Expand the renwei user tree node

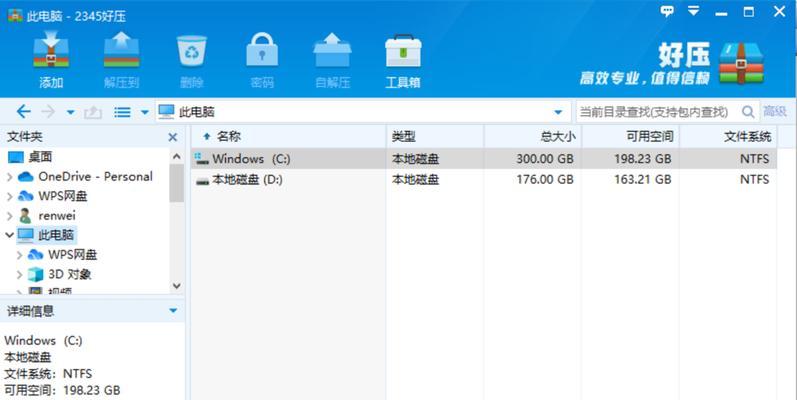pyautogui.click(x=9, y=216)
